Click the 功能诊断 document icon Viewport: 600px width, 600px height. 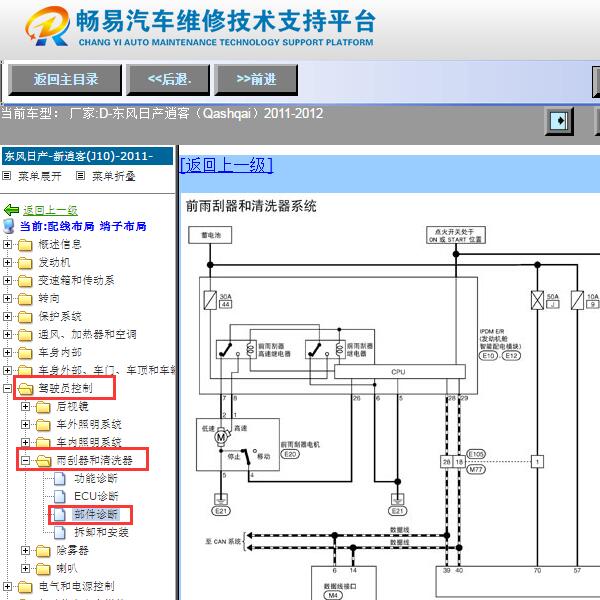click(60, 478)
